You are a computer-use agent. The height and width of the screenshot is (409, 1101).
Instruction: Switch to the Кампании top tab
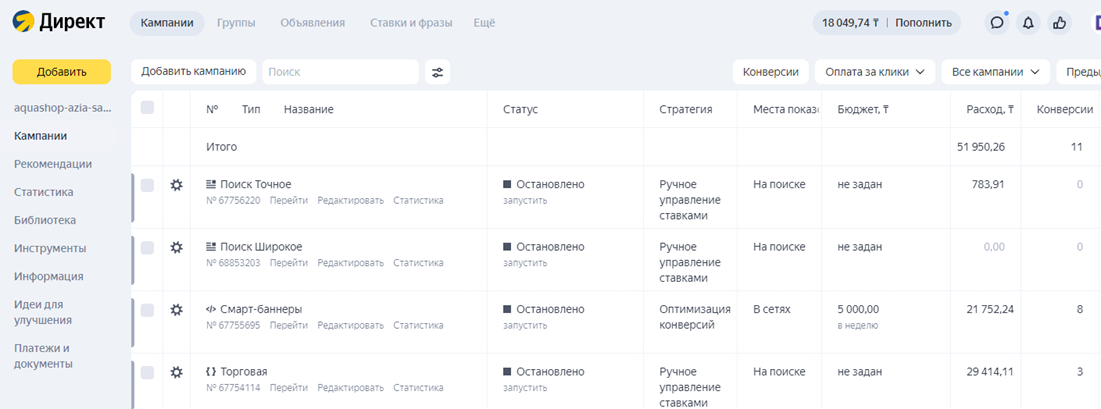tap(167, 22)
